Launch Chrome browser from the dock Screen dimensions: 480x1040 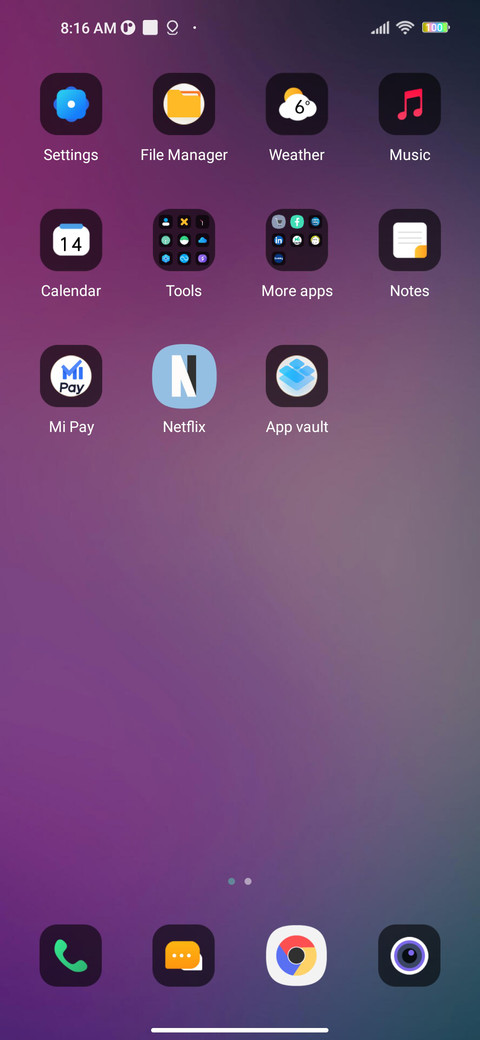click(297, 956)
